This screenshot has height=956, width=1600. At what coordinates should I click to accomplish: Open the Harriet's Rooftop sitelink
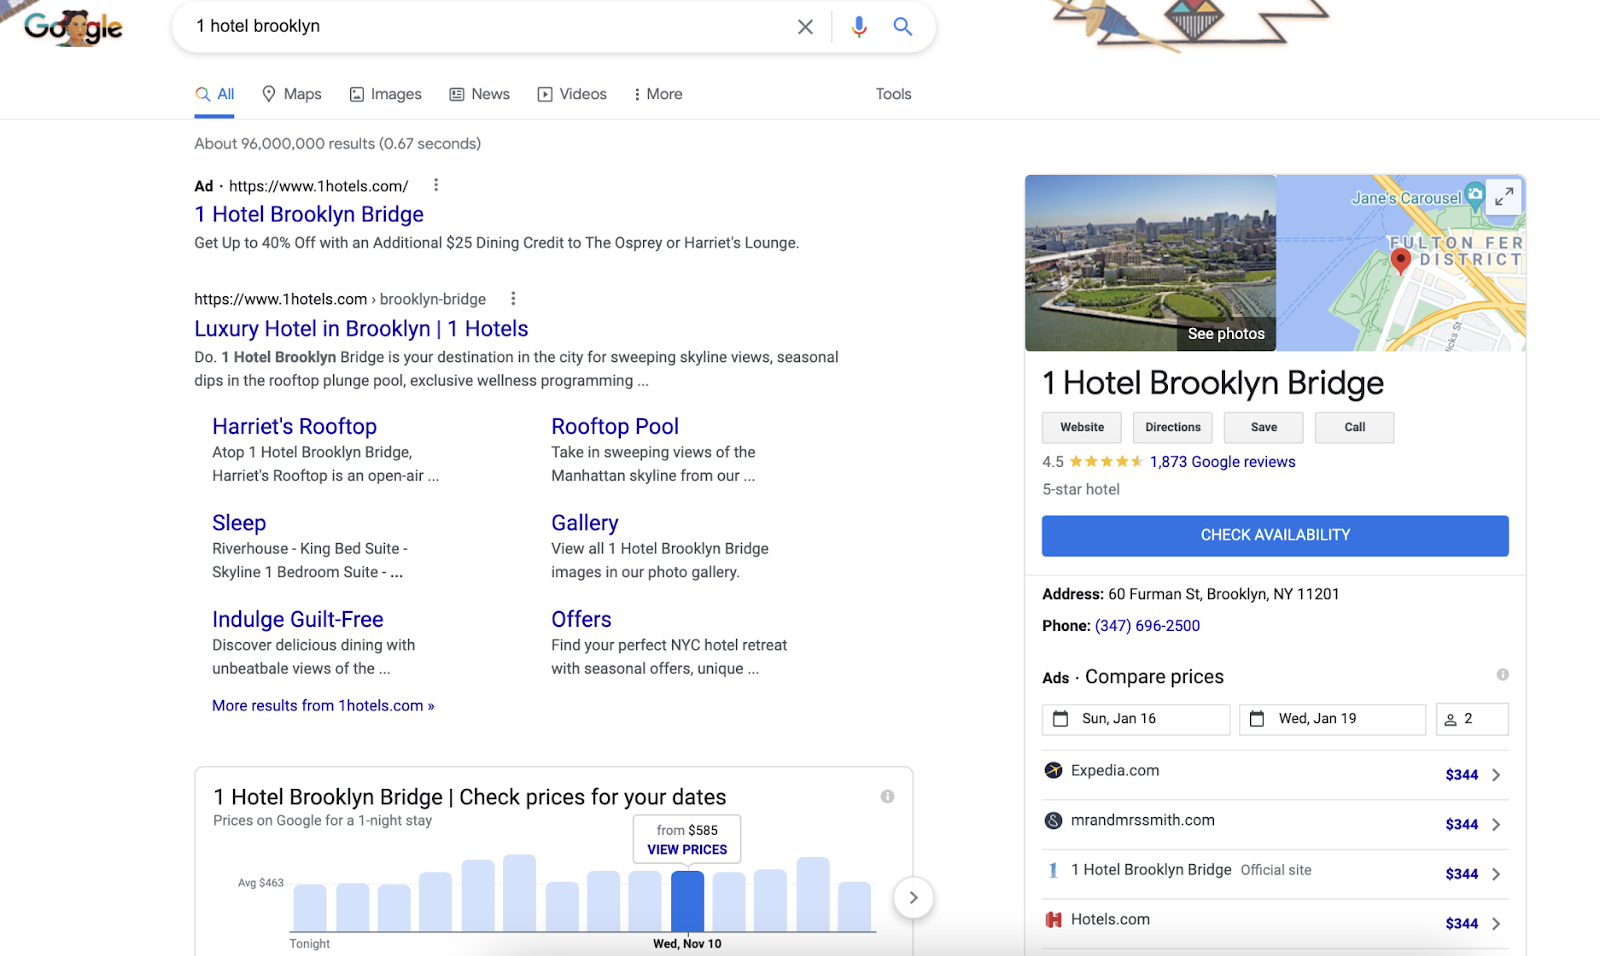coord(294,426)
